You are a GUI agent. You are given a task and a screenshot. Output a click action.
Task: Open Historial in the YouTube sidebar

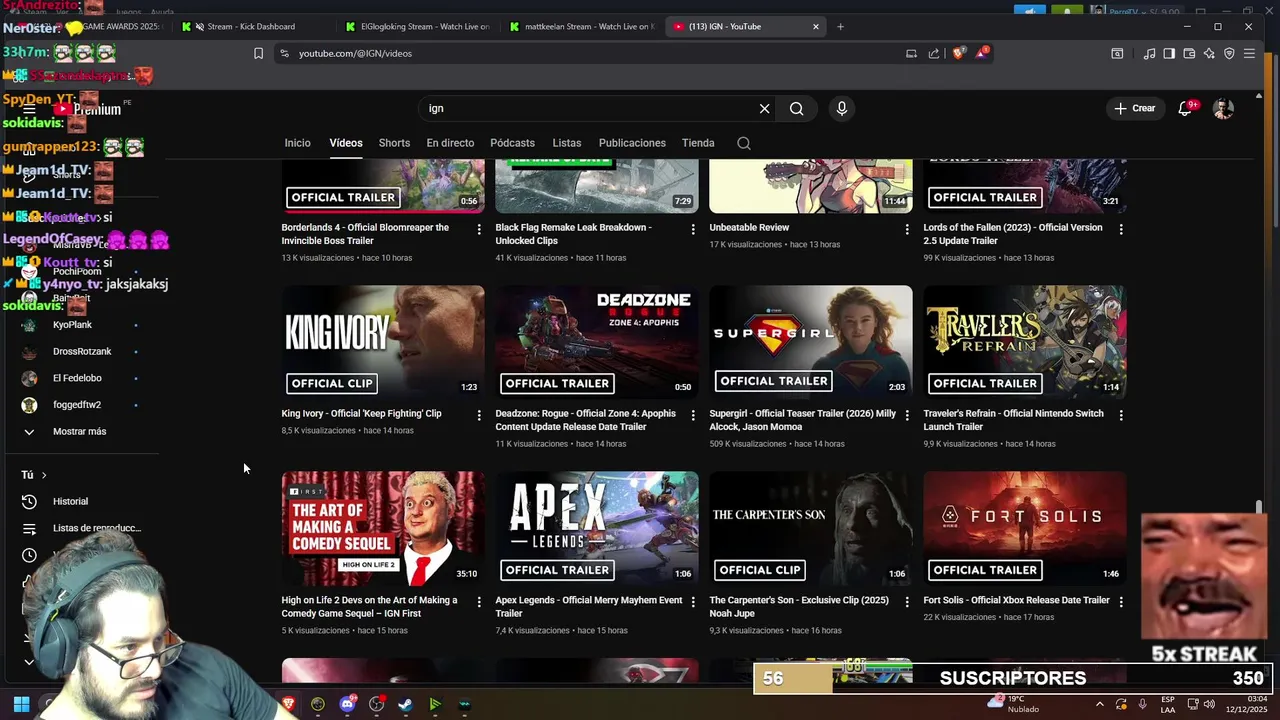click(70, 501)
